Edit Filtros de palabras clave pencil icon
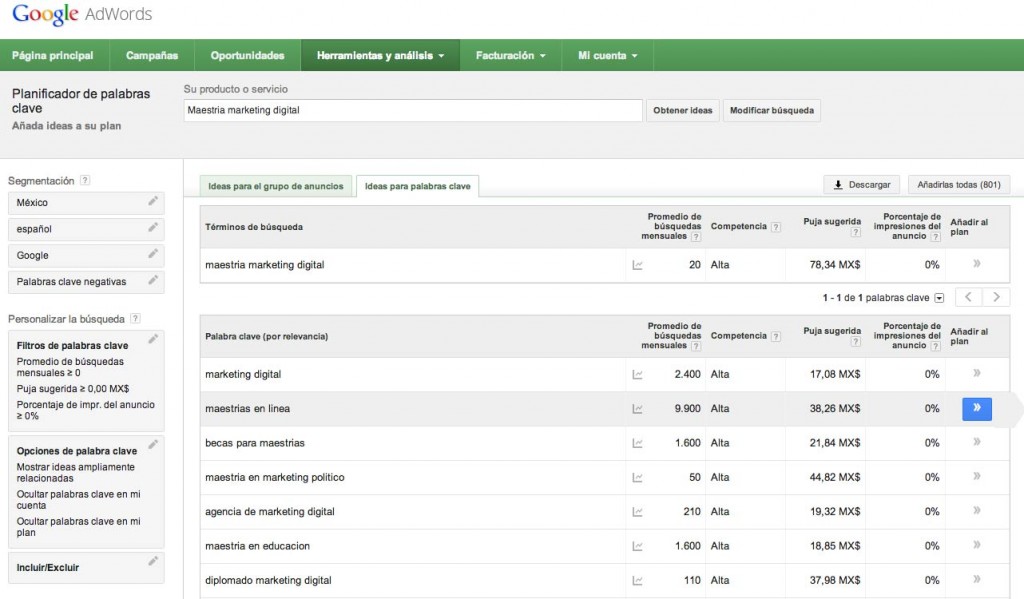Viewport: 1024px width, 599px height. (153, 340)
